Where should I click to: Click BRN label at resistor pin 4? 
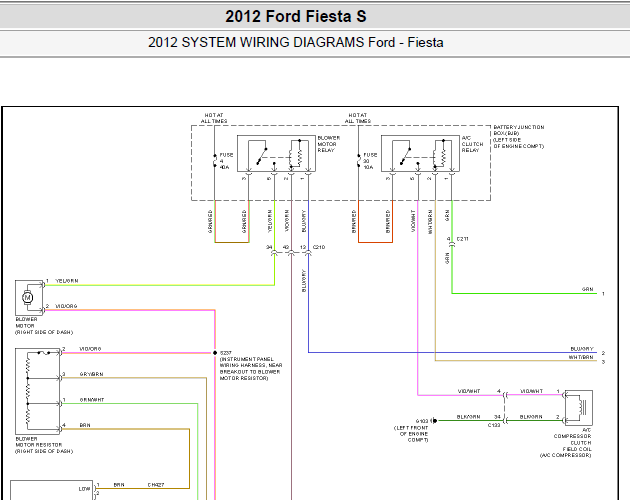point(85,425)
